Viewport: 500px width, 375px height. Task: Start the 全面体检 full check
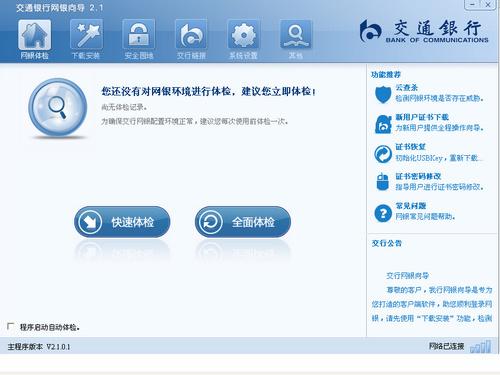point(243,222)
